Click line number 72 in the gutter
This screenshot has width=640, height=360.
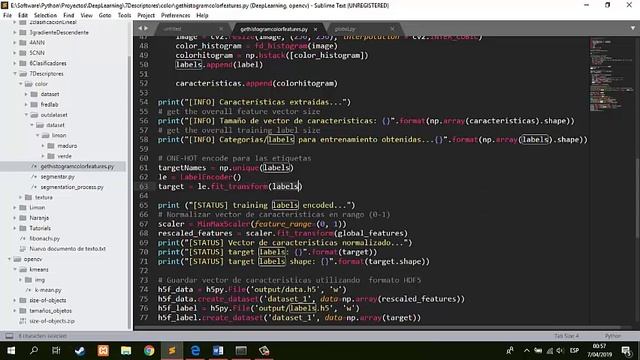[144, 271]
